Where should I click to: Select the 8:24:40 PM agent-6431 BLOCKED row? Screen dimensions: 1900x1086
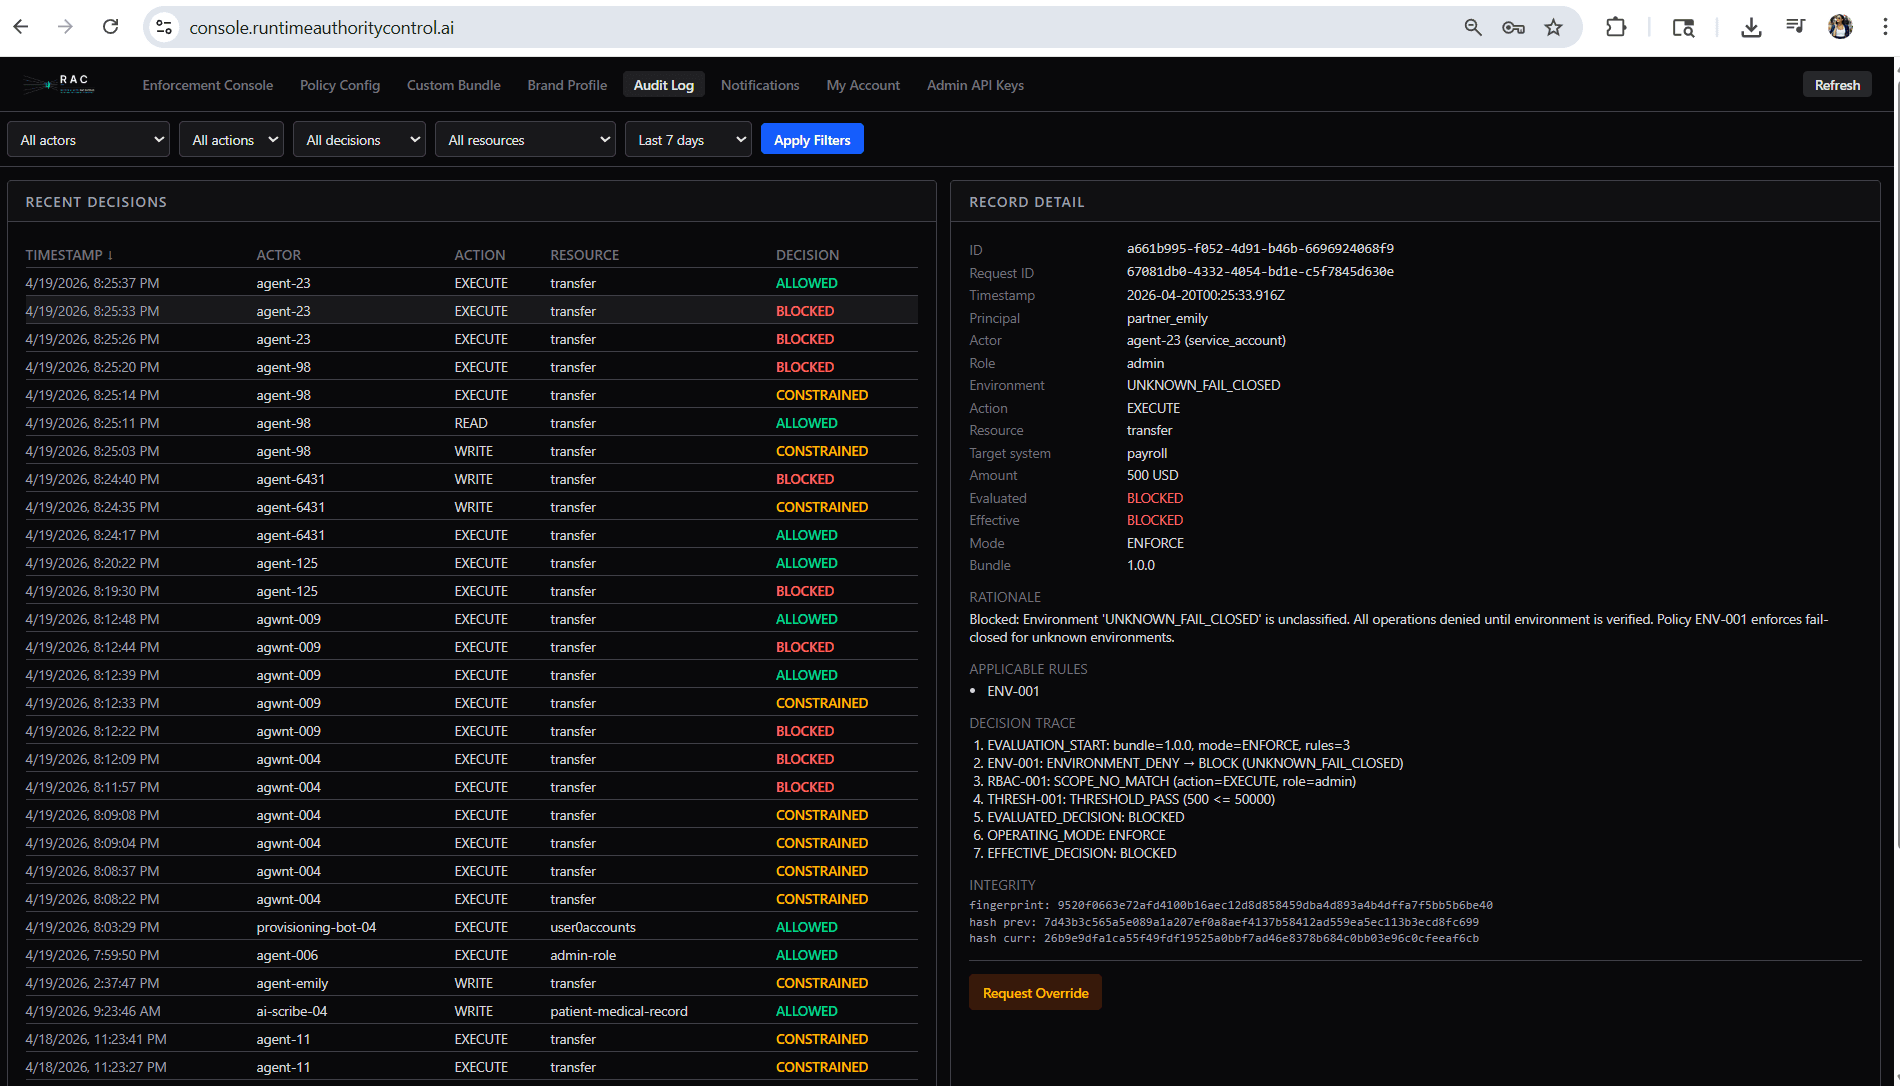tap(471, 479)
